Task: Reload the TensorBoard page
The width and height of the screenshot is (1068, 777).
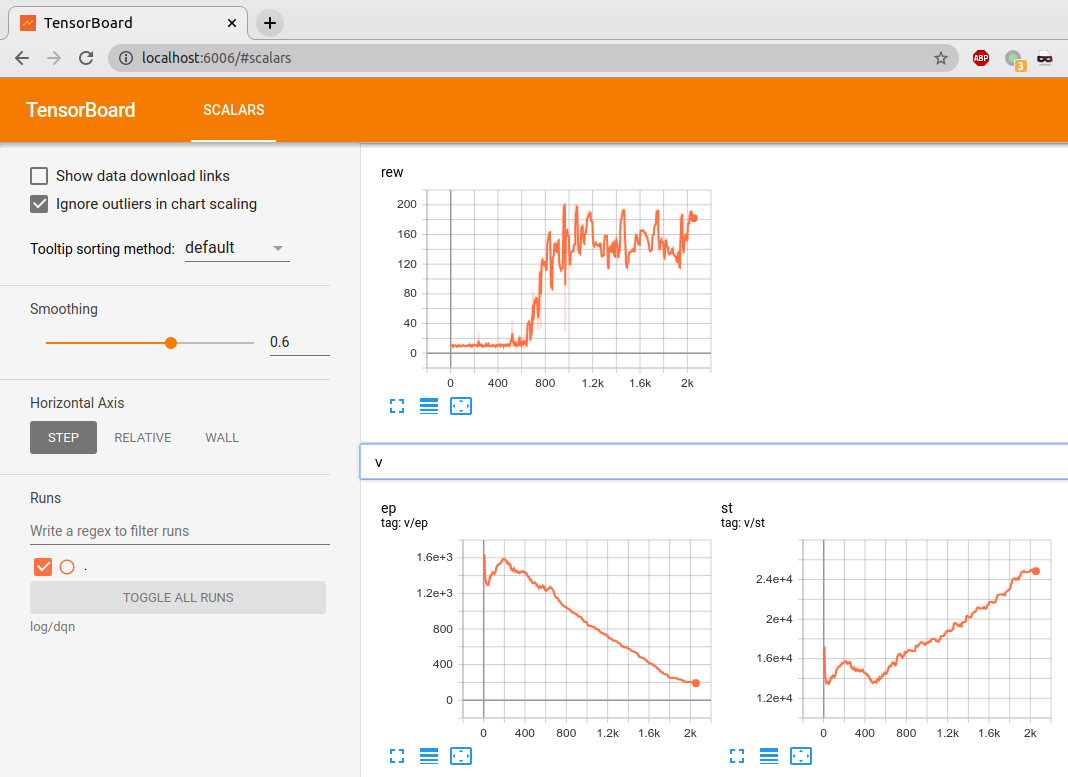Action: 86,58
